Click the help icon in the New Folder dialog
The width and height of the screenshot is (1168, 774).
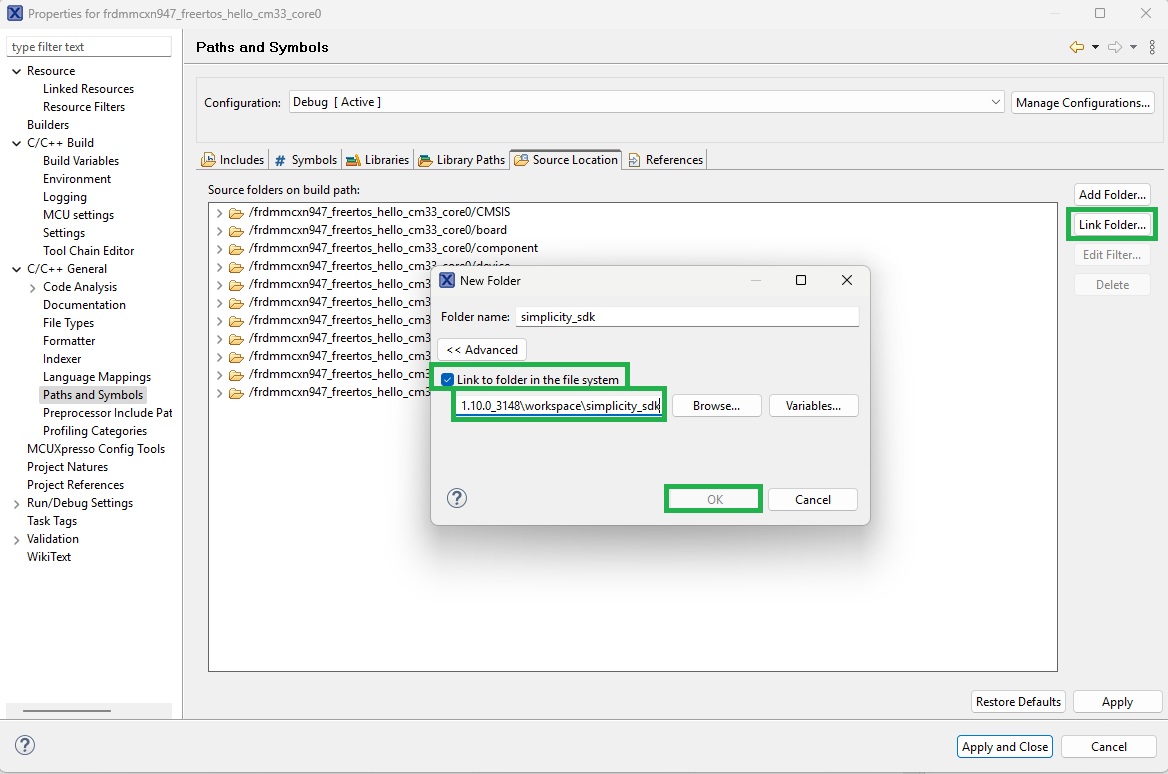(x=457, y=497)
